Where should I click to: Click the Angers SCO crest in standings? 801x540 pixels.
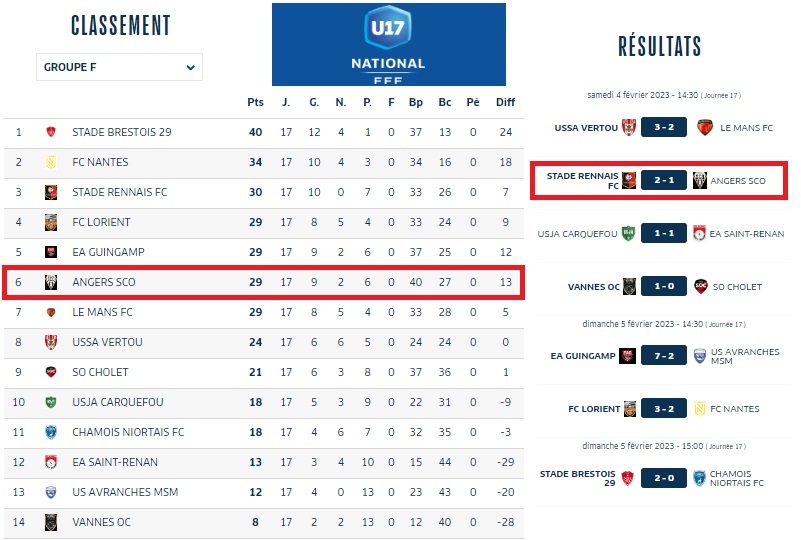tap(51, 282)
